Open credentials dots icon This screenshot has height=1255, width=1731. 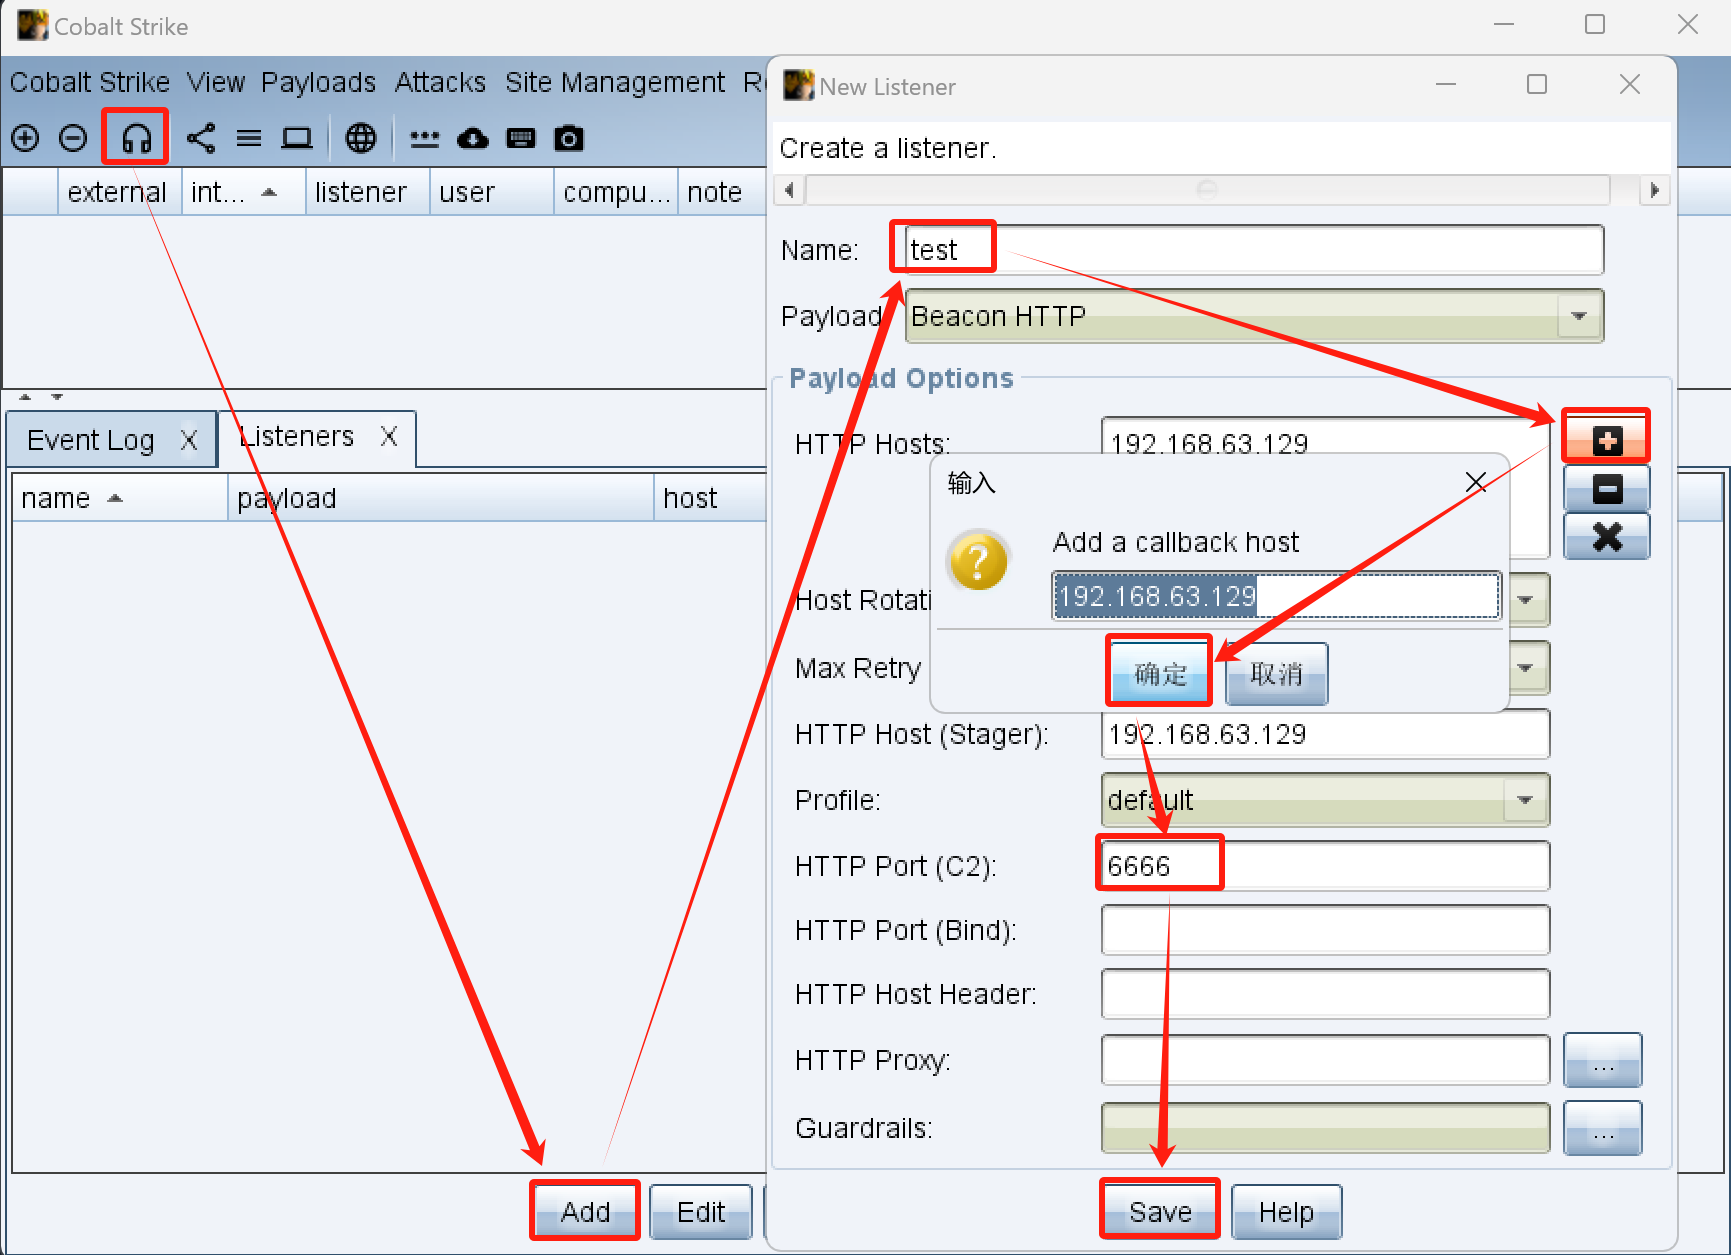pos(425,138)
